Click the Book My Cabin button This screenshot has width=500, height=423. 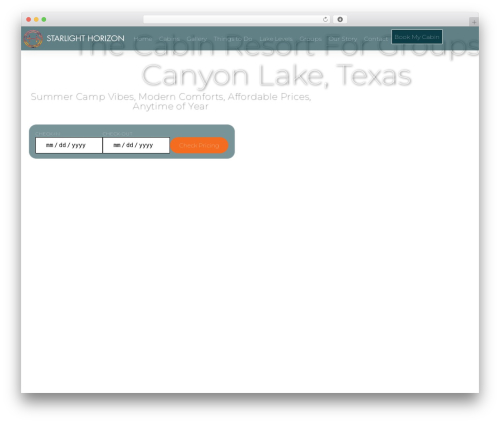[417, 37]
